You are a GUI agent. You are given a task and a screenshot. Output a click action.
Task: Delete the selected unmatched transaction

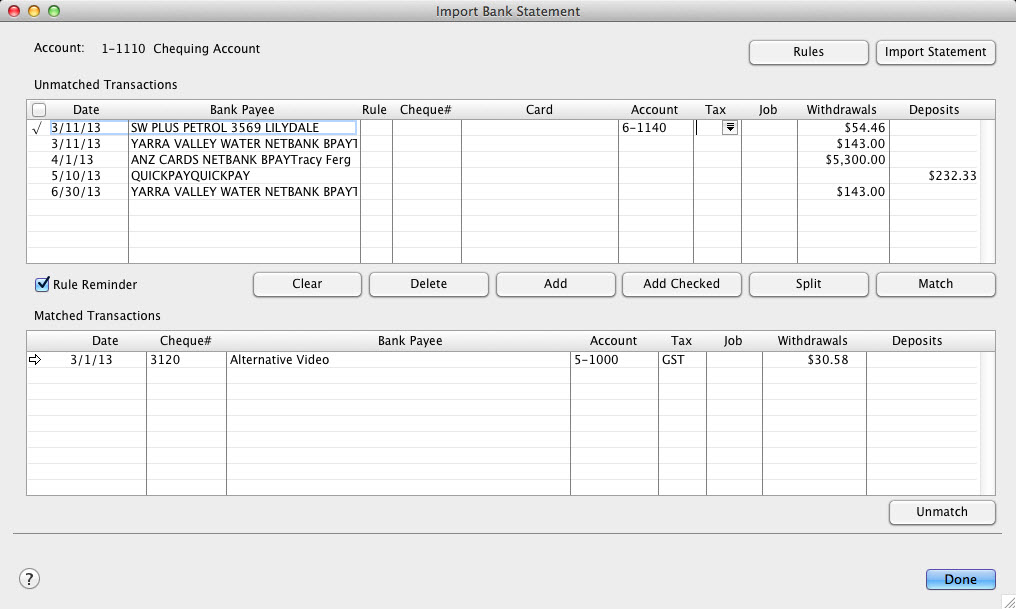tap(428, 284)
